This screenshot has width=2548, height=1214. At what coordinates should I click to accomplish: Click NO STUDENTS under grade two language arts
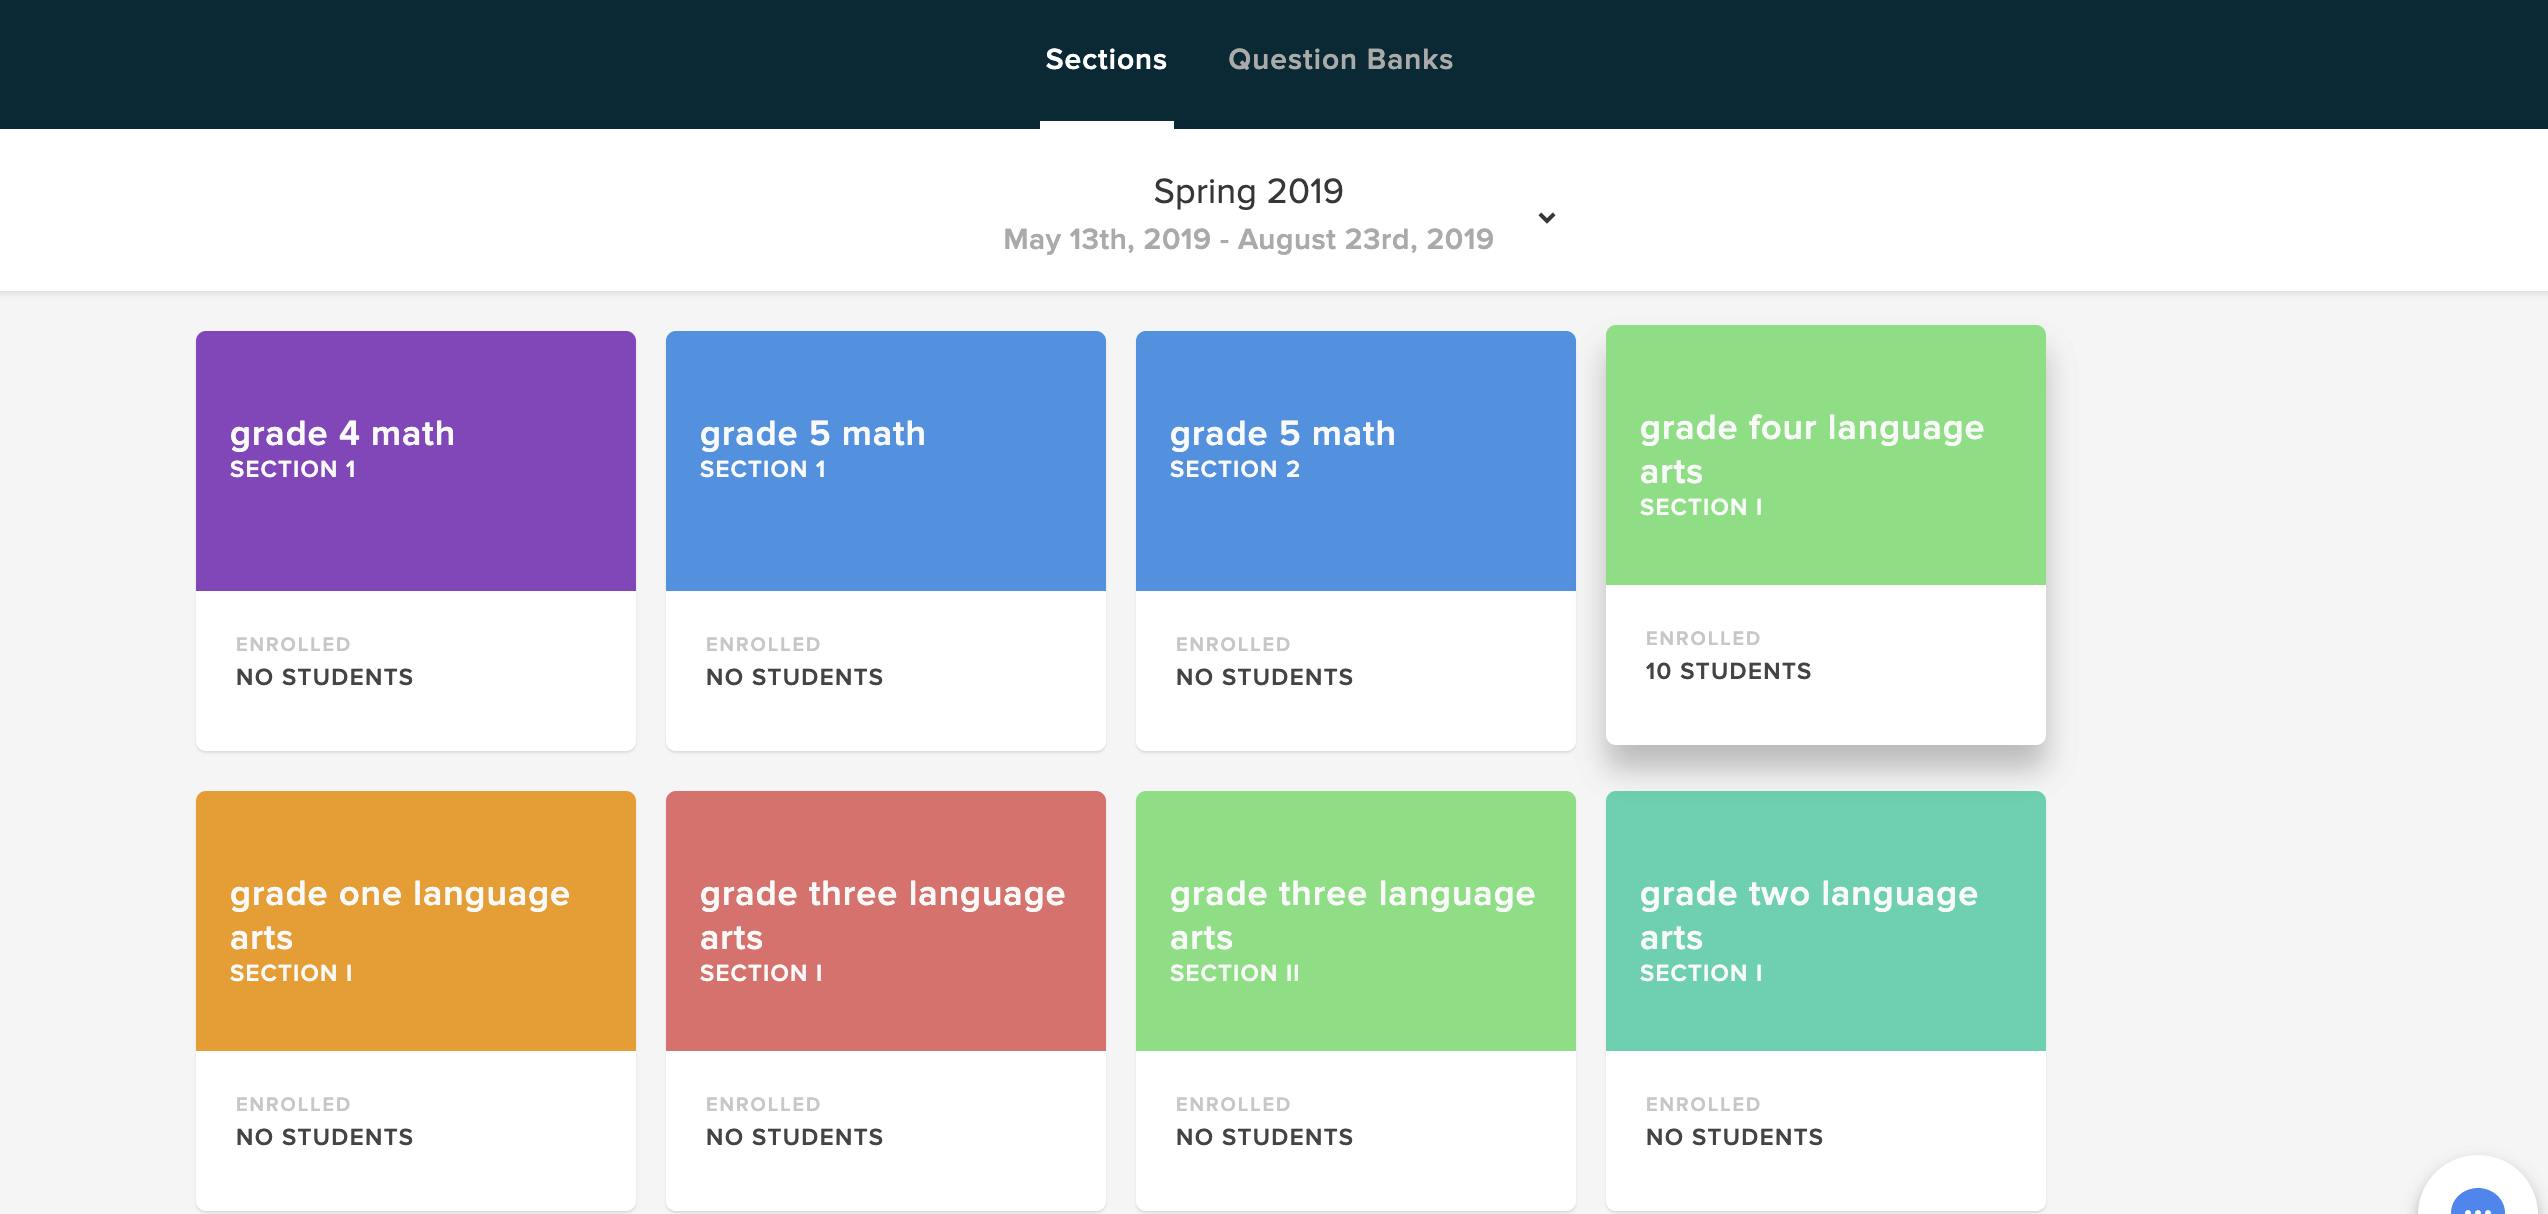tap(1734, 1137)
